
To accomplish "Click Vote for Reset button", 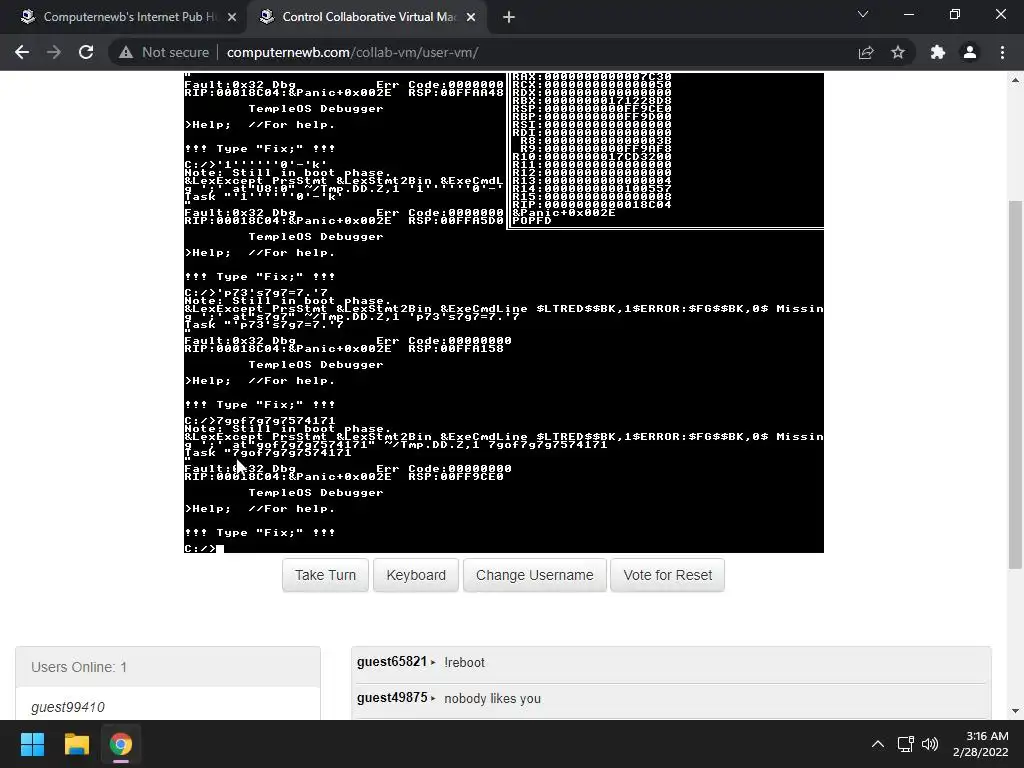I will [x=667, y=575].
